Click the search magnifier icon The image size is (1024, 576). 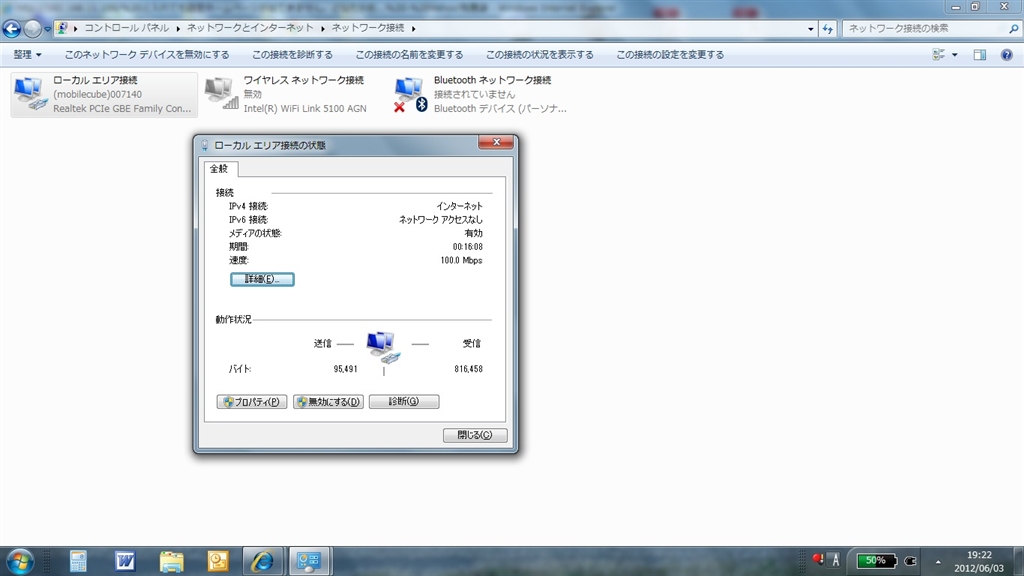point(1014,29)
